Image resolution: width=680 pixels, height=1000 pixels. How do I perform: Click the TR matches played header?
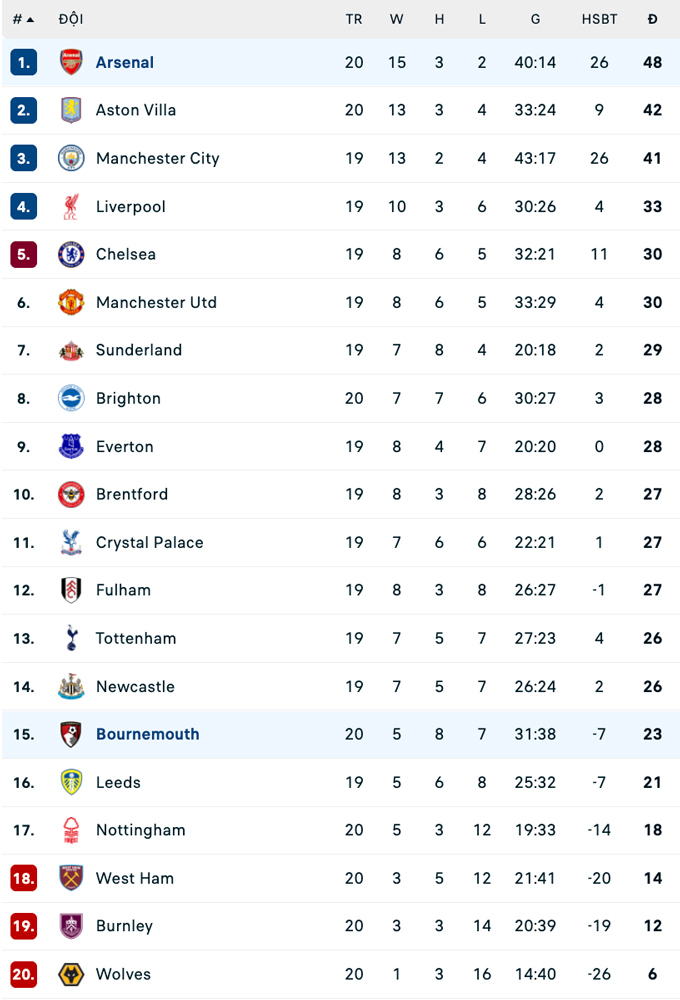(x=354, y=19)
